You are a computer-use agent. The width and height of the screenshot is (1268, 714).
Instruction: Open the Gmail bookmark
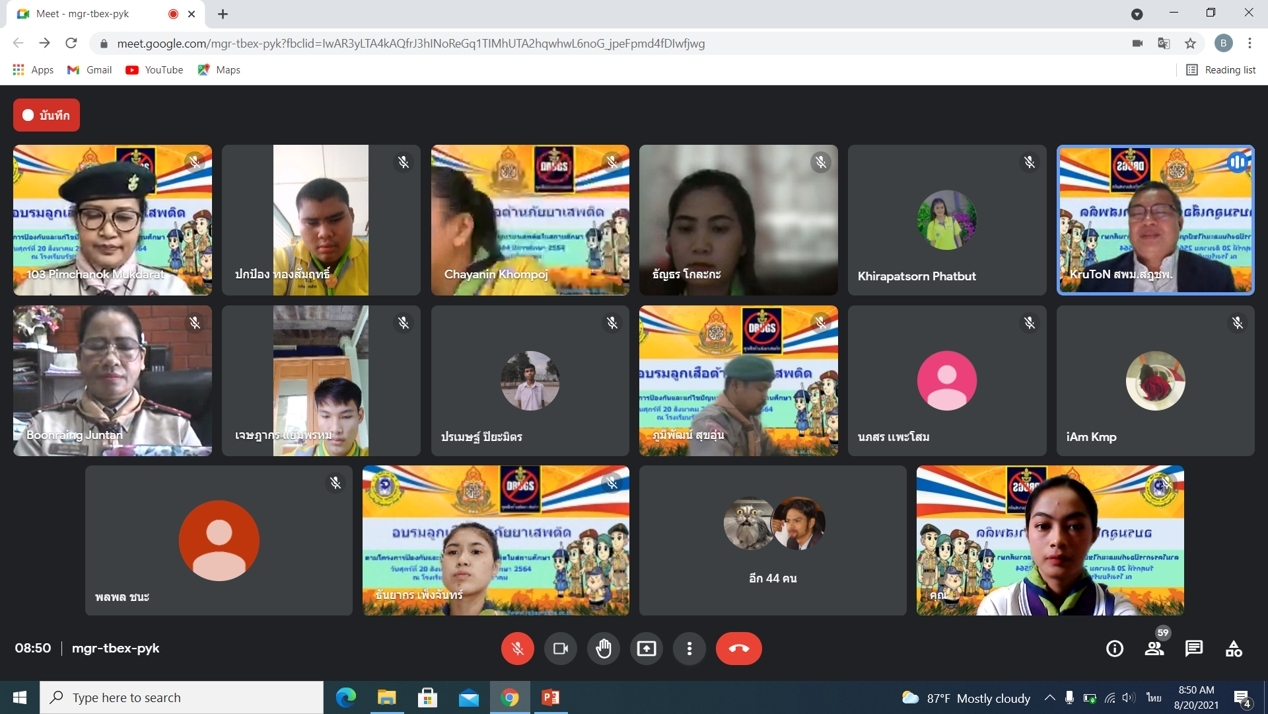89,70
